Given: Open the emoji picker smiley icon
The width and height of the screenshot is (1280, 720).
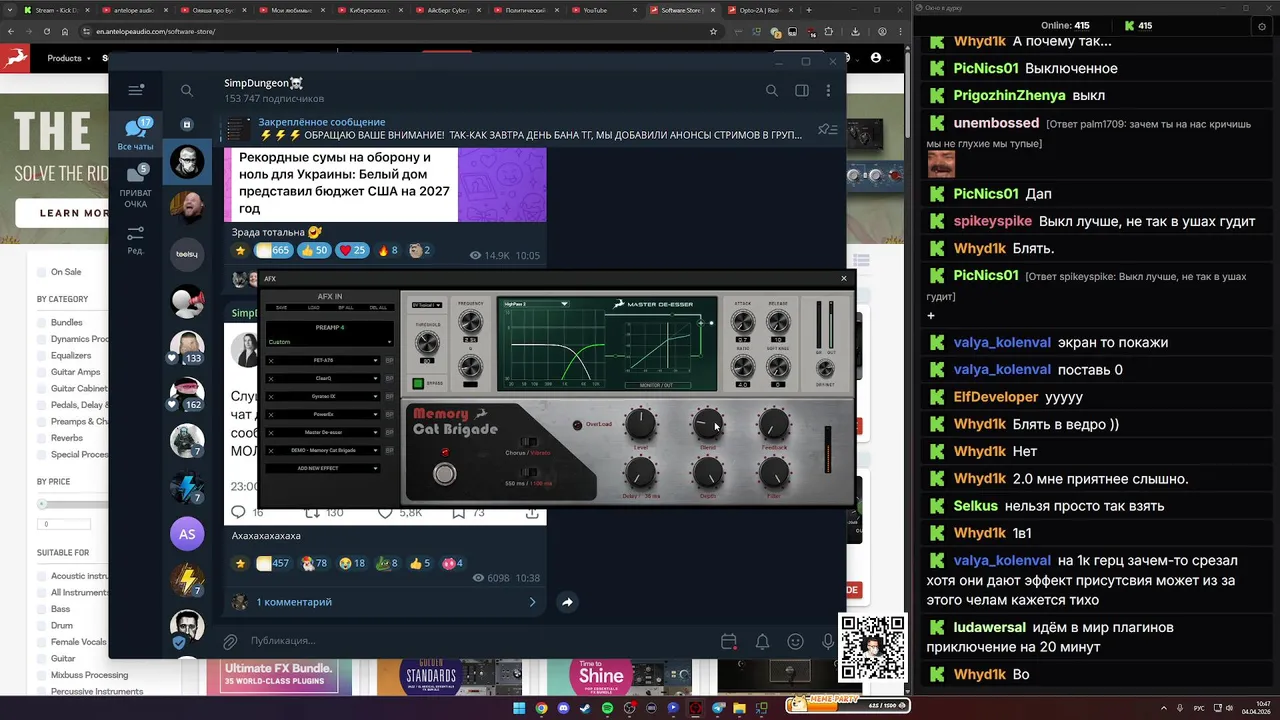Looking at the screenshot, I should point(795,641).
